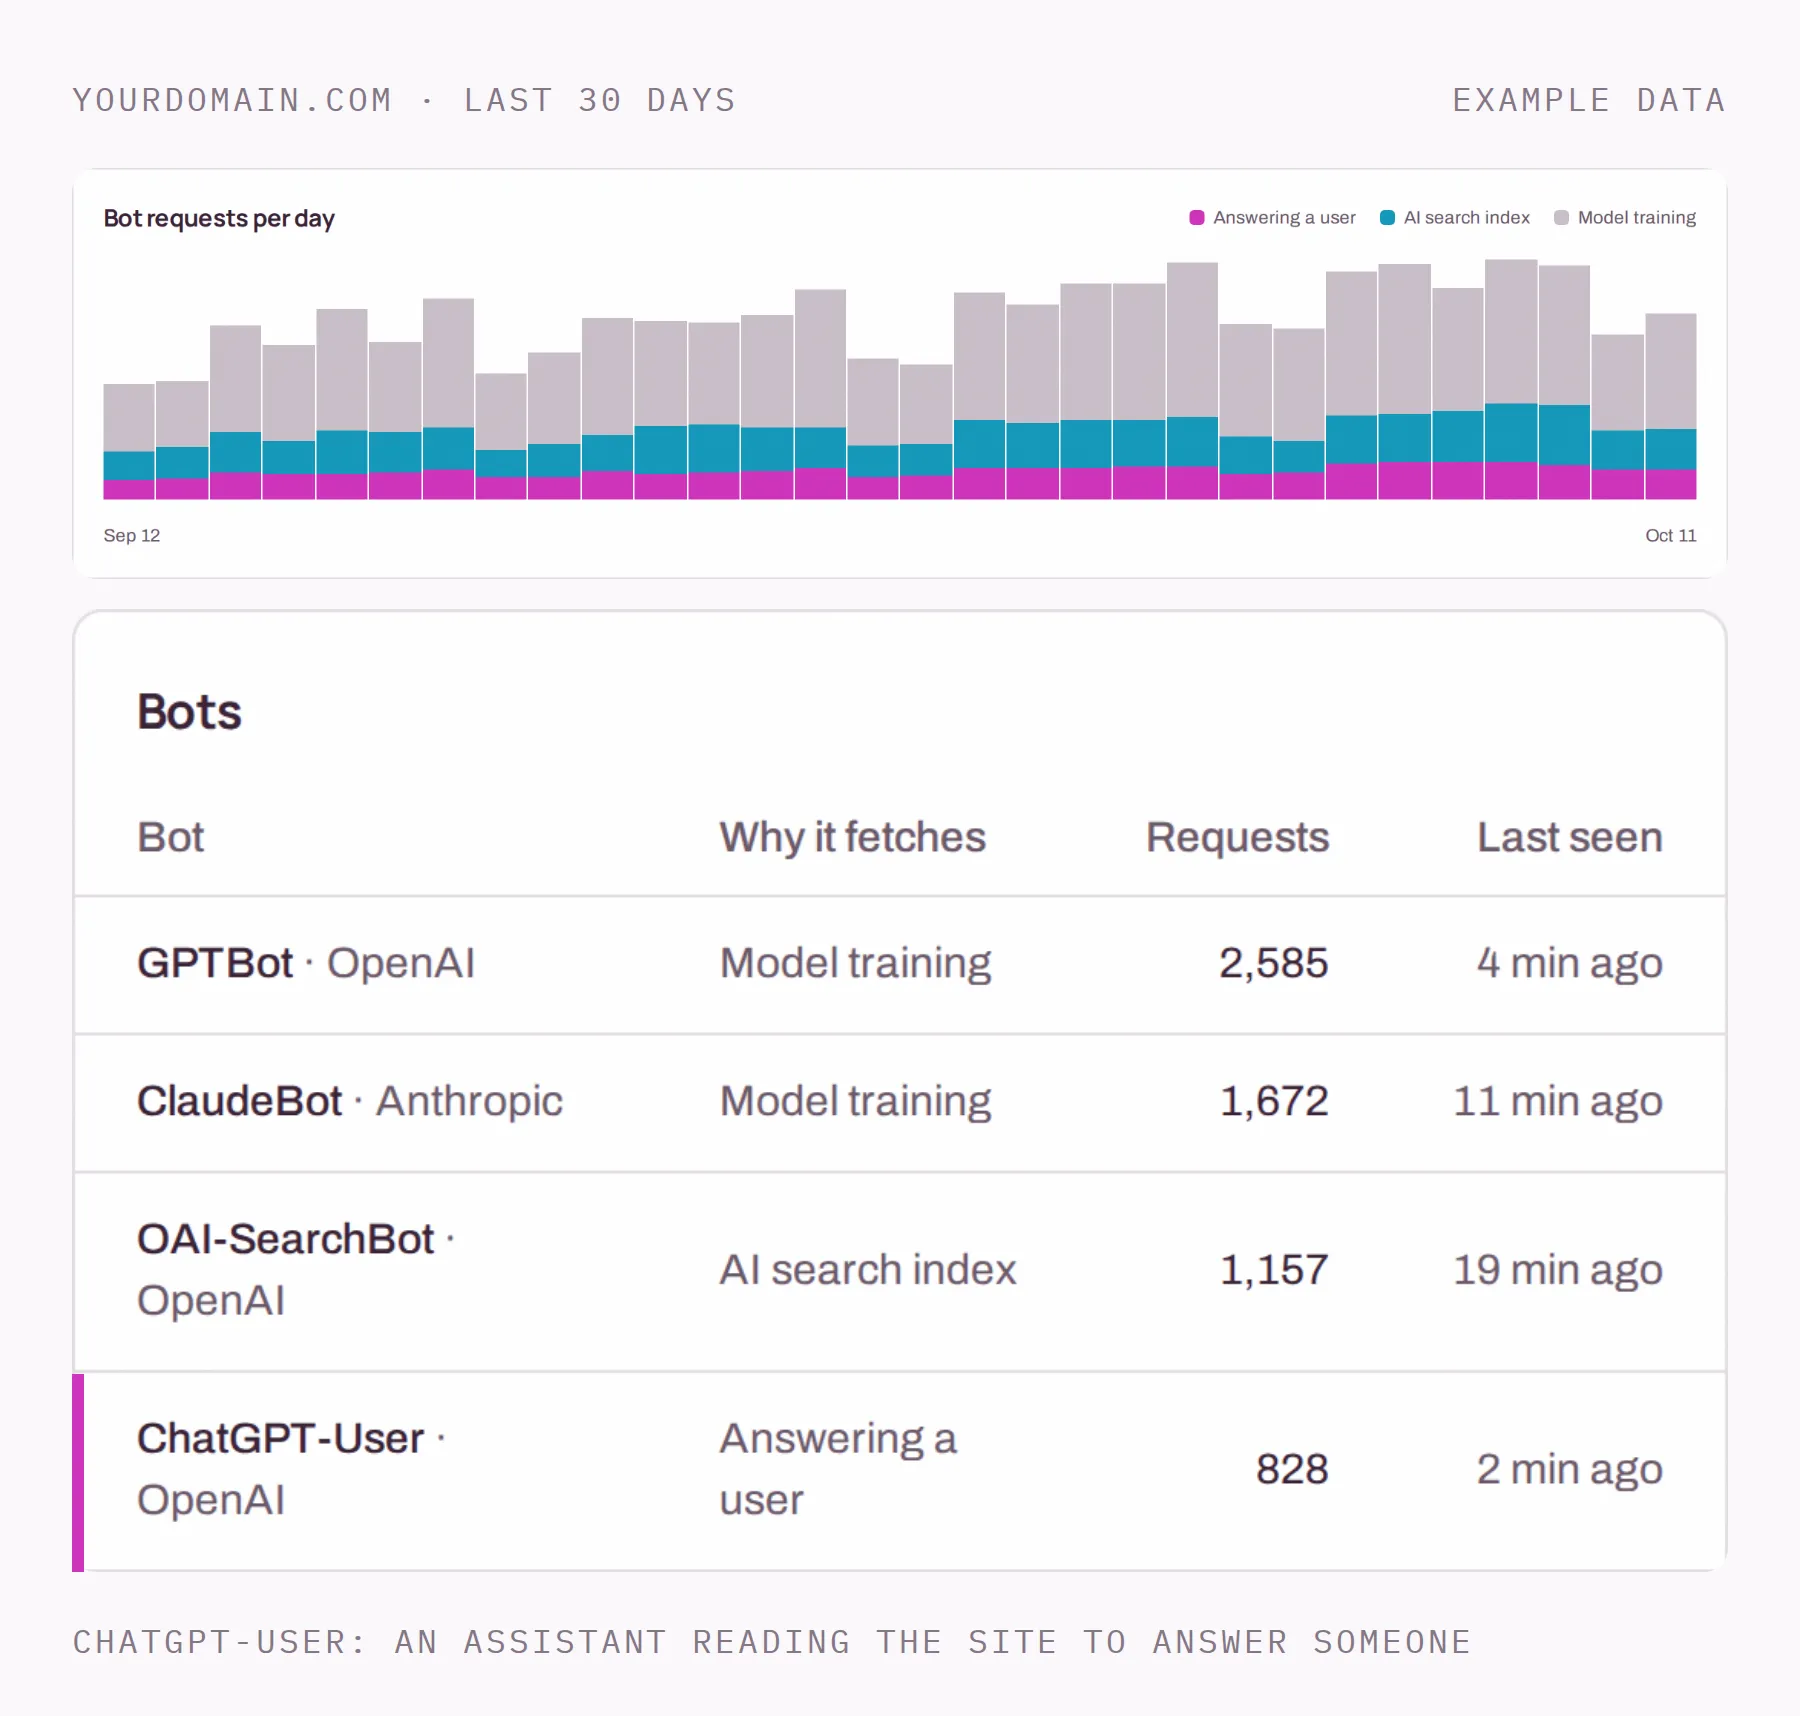Click the '4 min ago' last seen value
This screenshot has width=1800, height=1716.
pos(1570,964)
